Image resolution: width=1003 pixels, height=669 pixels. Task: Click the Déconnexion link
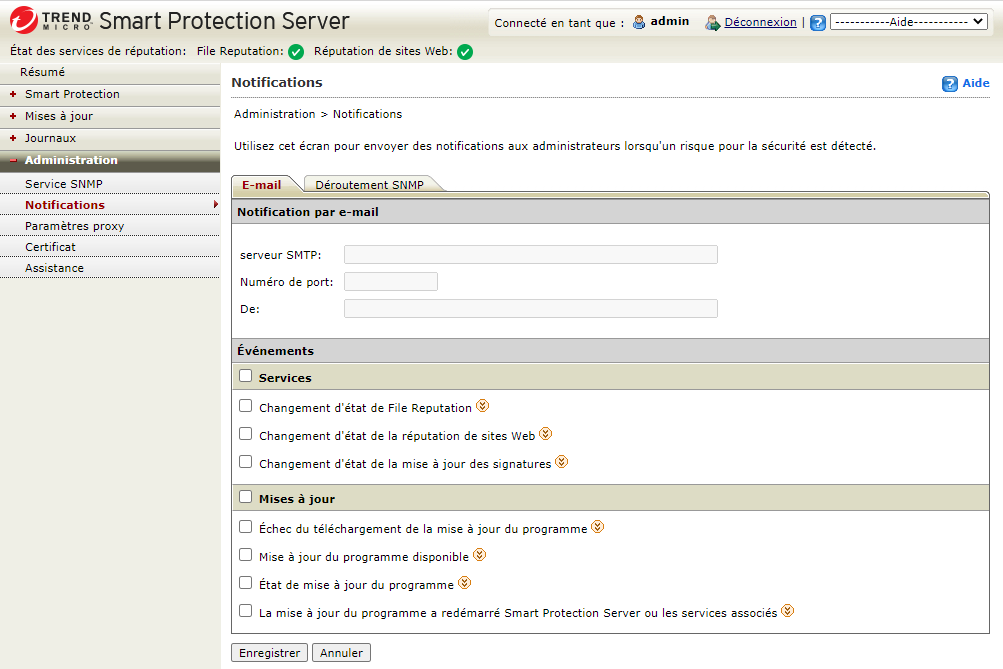click(760, 22)
